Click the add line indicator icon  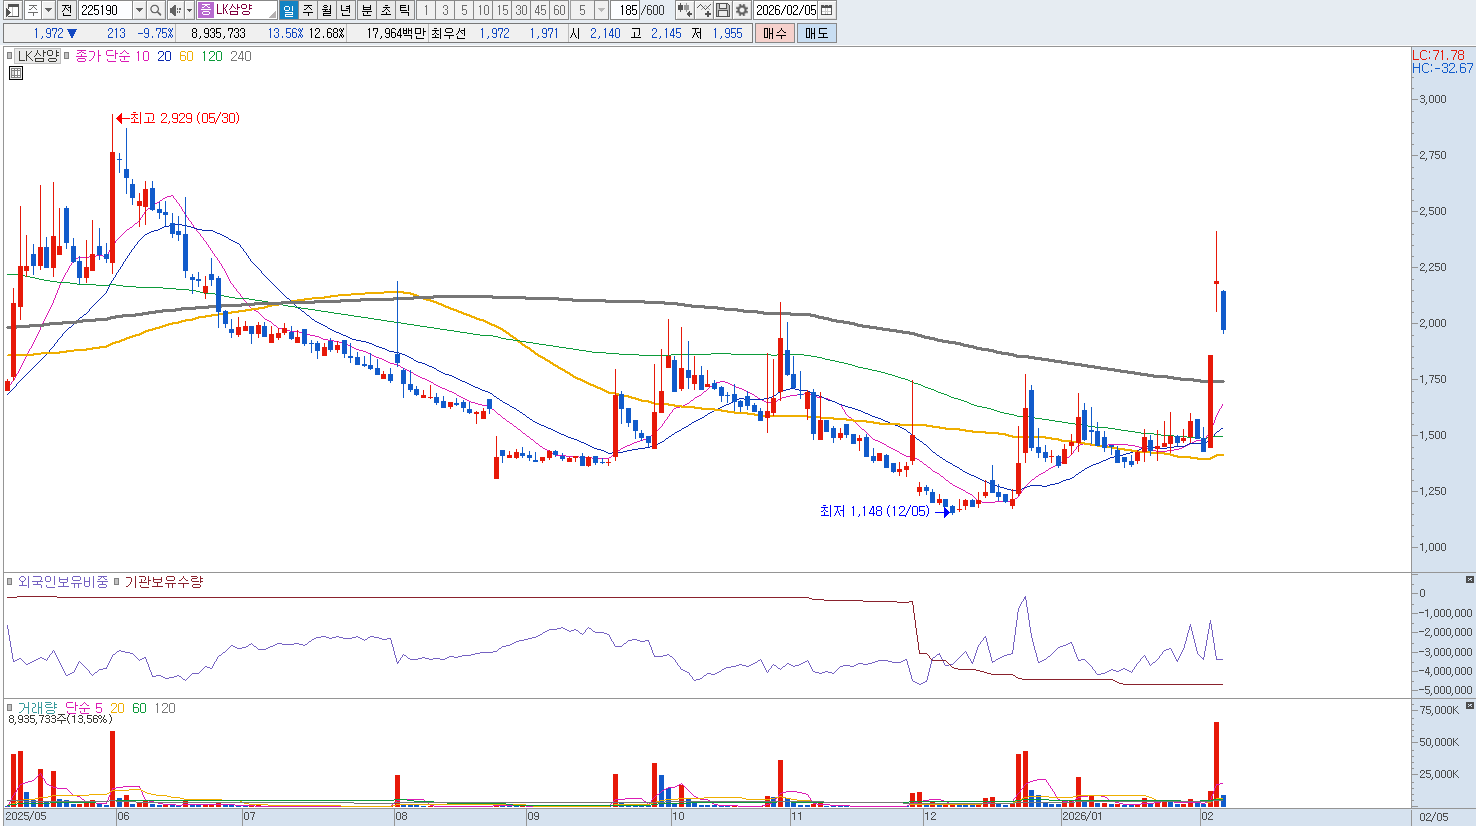[x=704, y=10]
